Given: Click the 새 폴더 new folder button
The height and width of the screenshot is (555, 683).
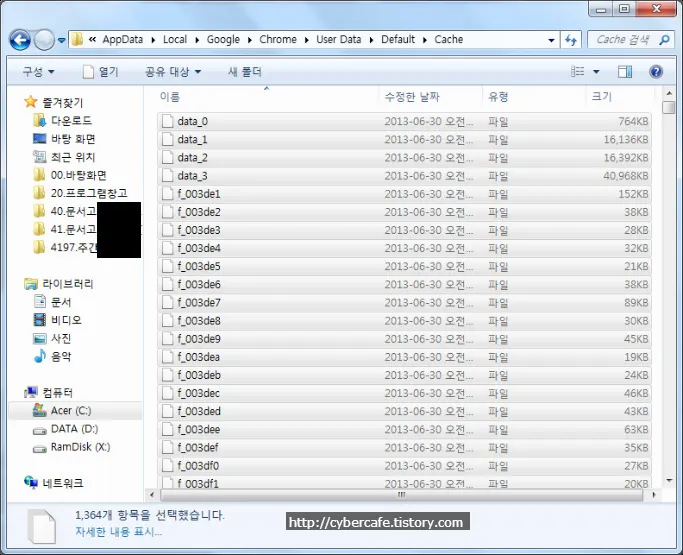Looking at the screenshot, I should [x=245, y=71].
